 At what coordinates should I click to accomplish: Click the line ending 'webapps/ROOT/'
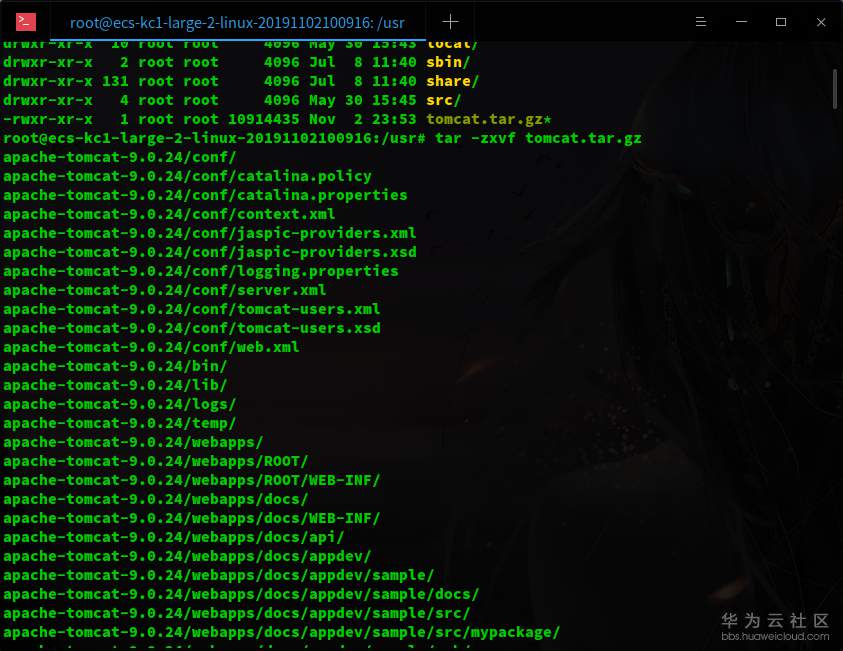coord(156,461)
